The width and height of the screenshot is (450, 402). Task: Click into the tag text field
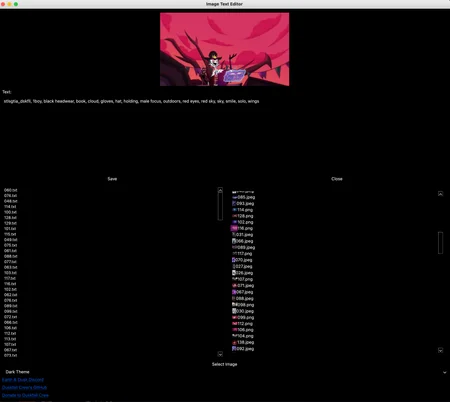pyautogui.click(x=225, y=135)
